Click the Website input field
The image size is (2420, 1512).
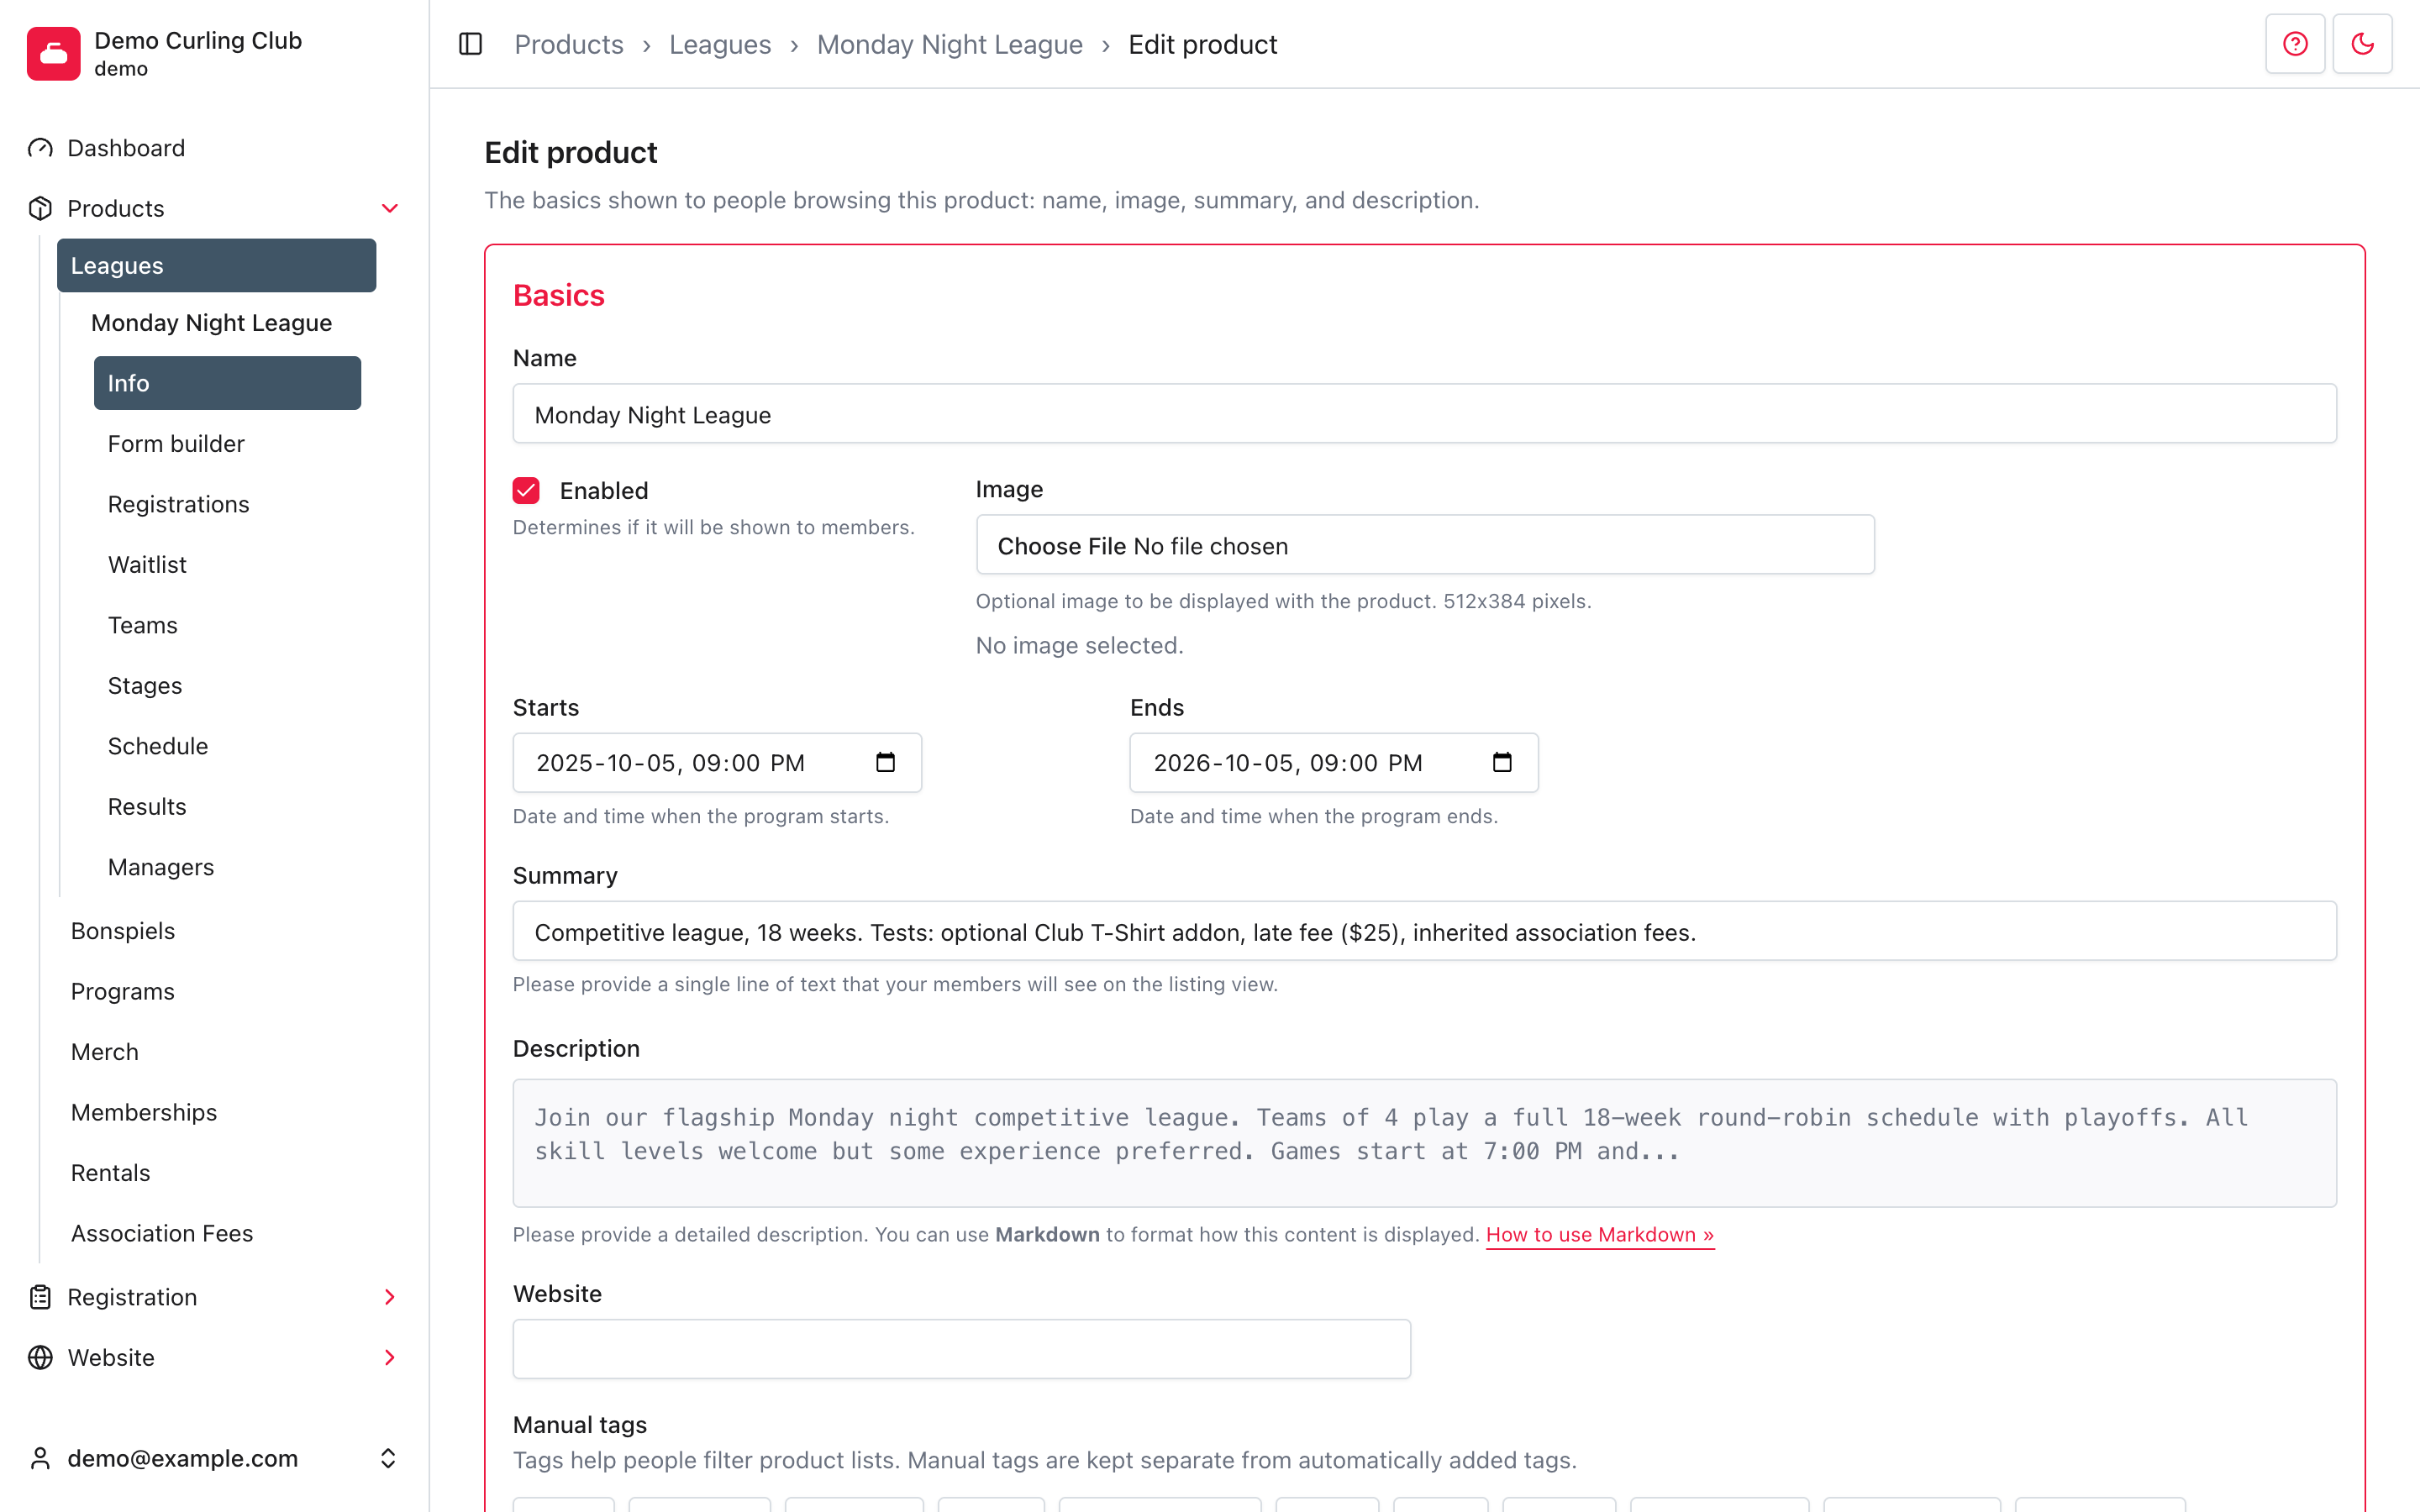(962, 1349)
